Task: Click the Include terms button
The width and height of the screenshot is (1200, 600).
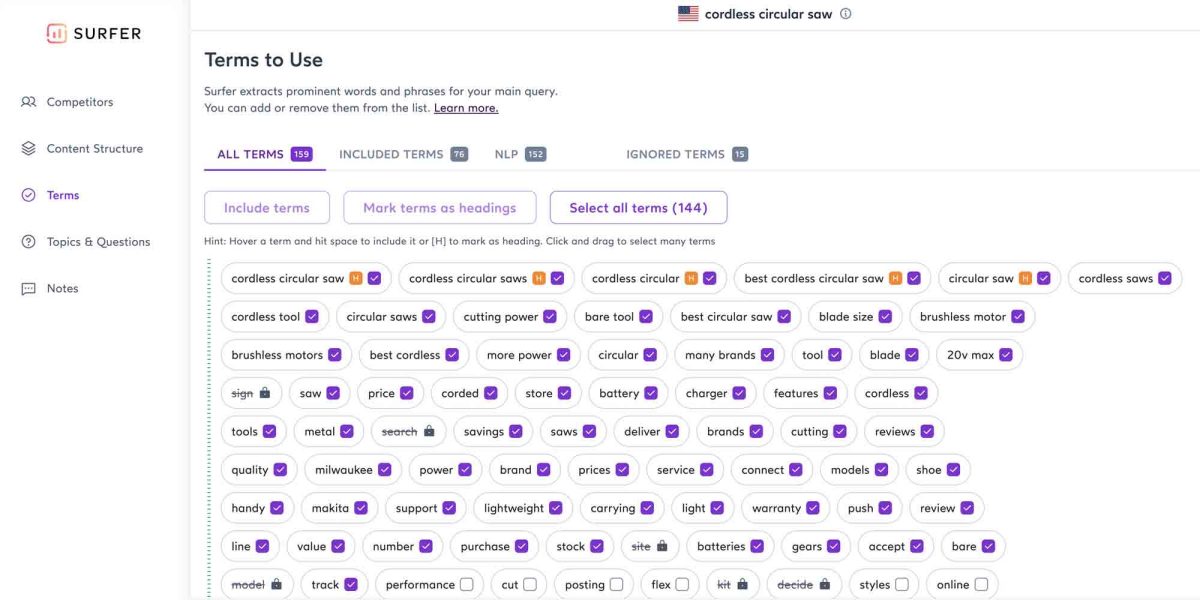Action: (267, 208)
